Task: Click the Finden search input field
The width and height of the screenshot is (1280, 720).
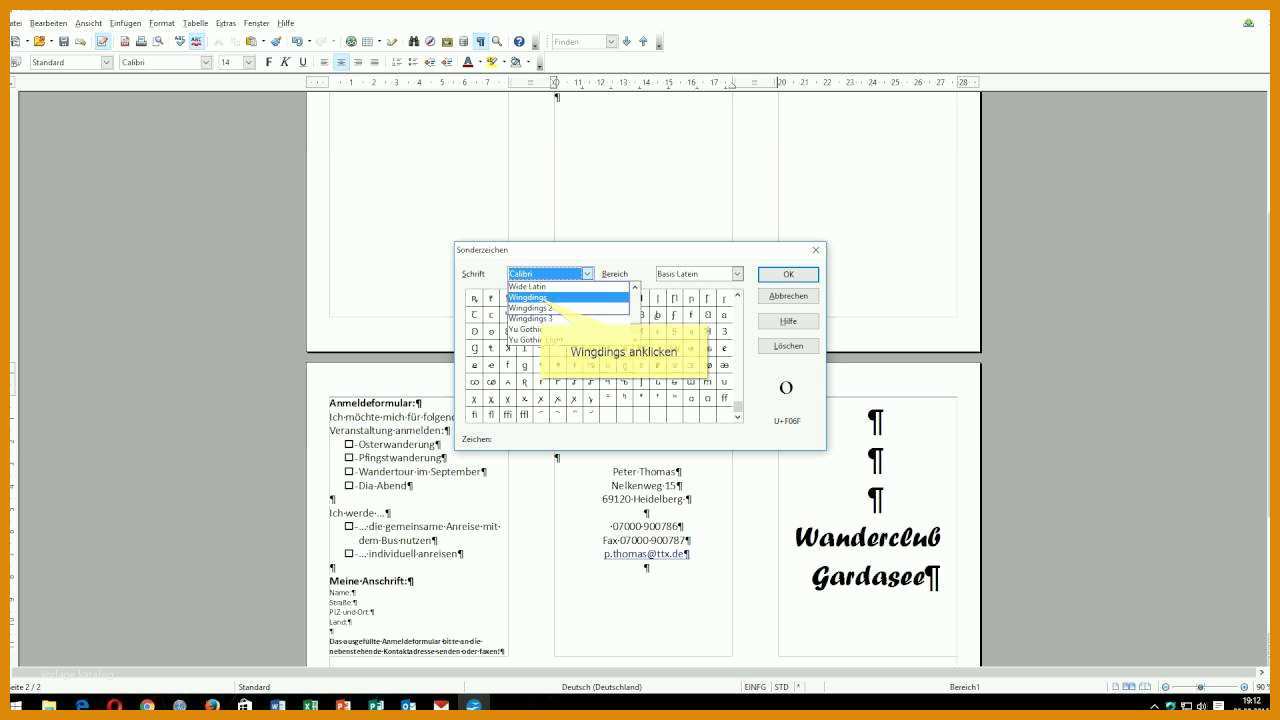Action: (x=578, y=41)
